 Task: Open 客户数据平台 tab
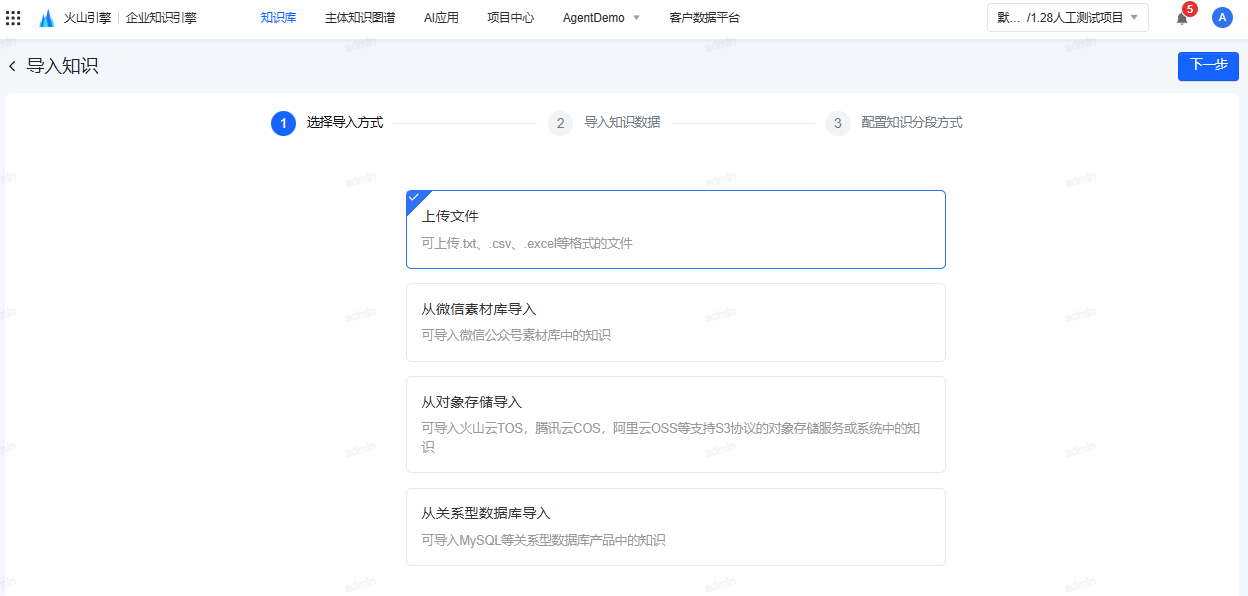705,18
